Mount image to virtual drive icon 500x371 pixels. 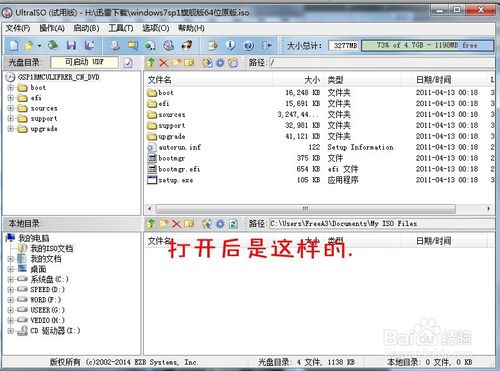[x=169, y=45]
